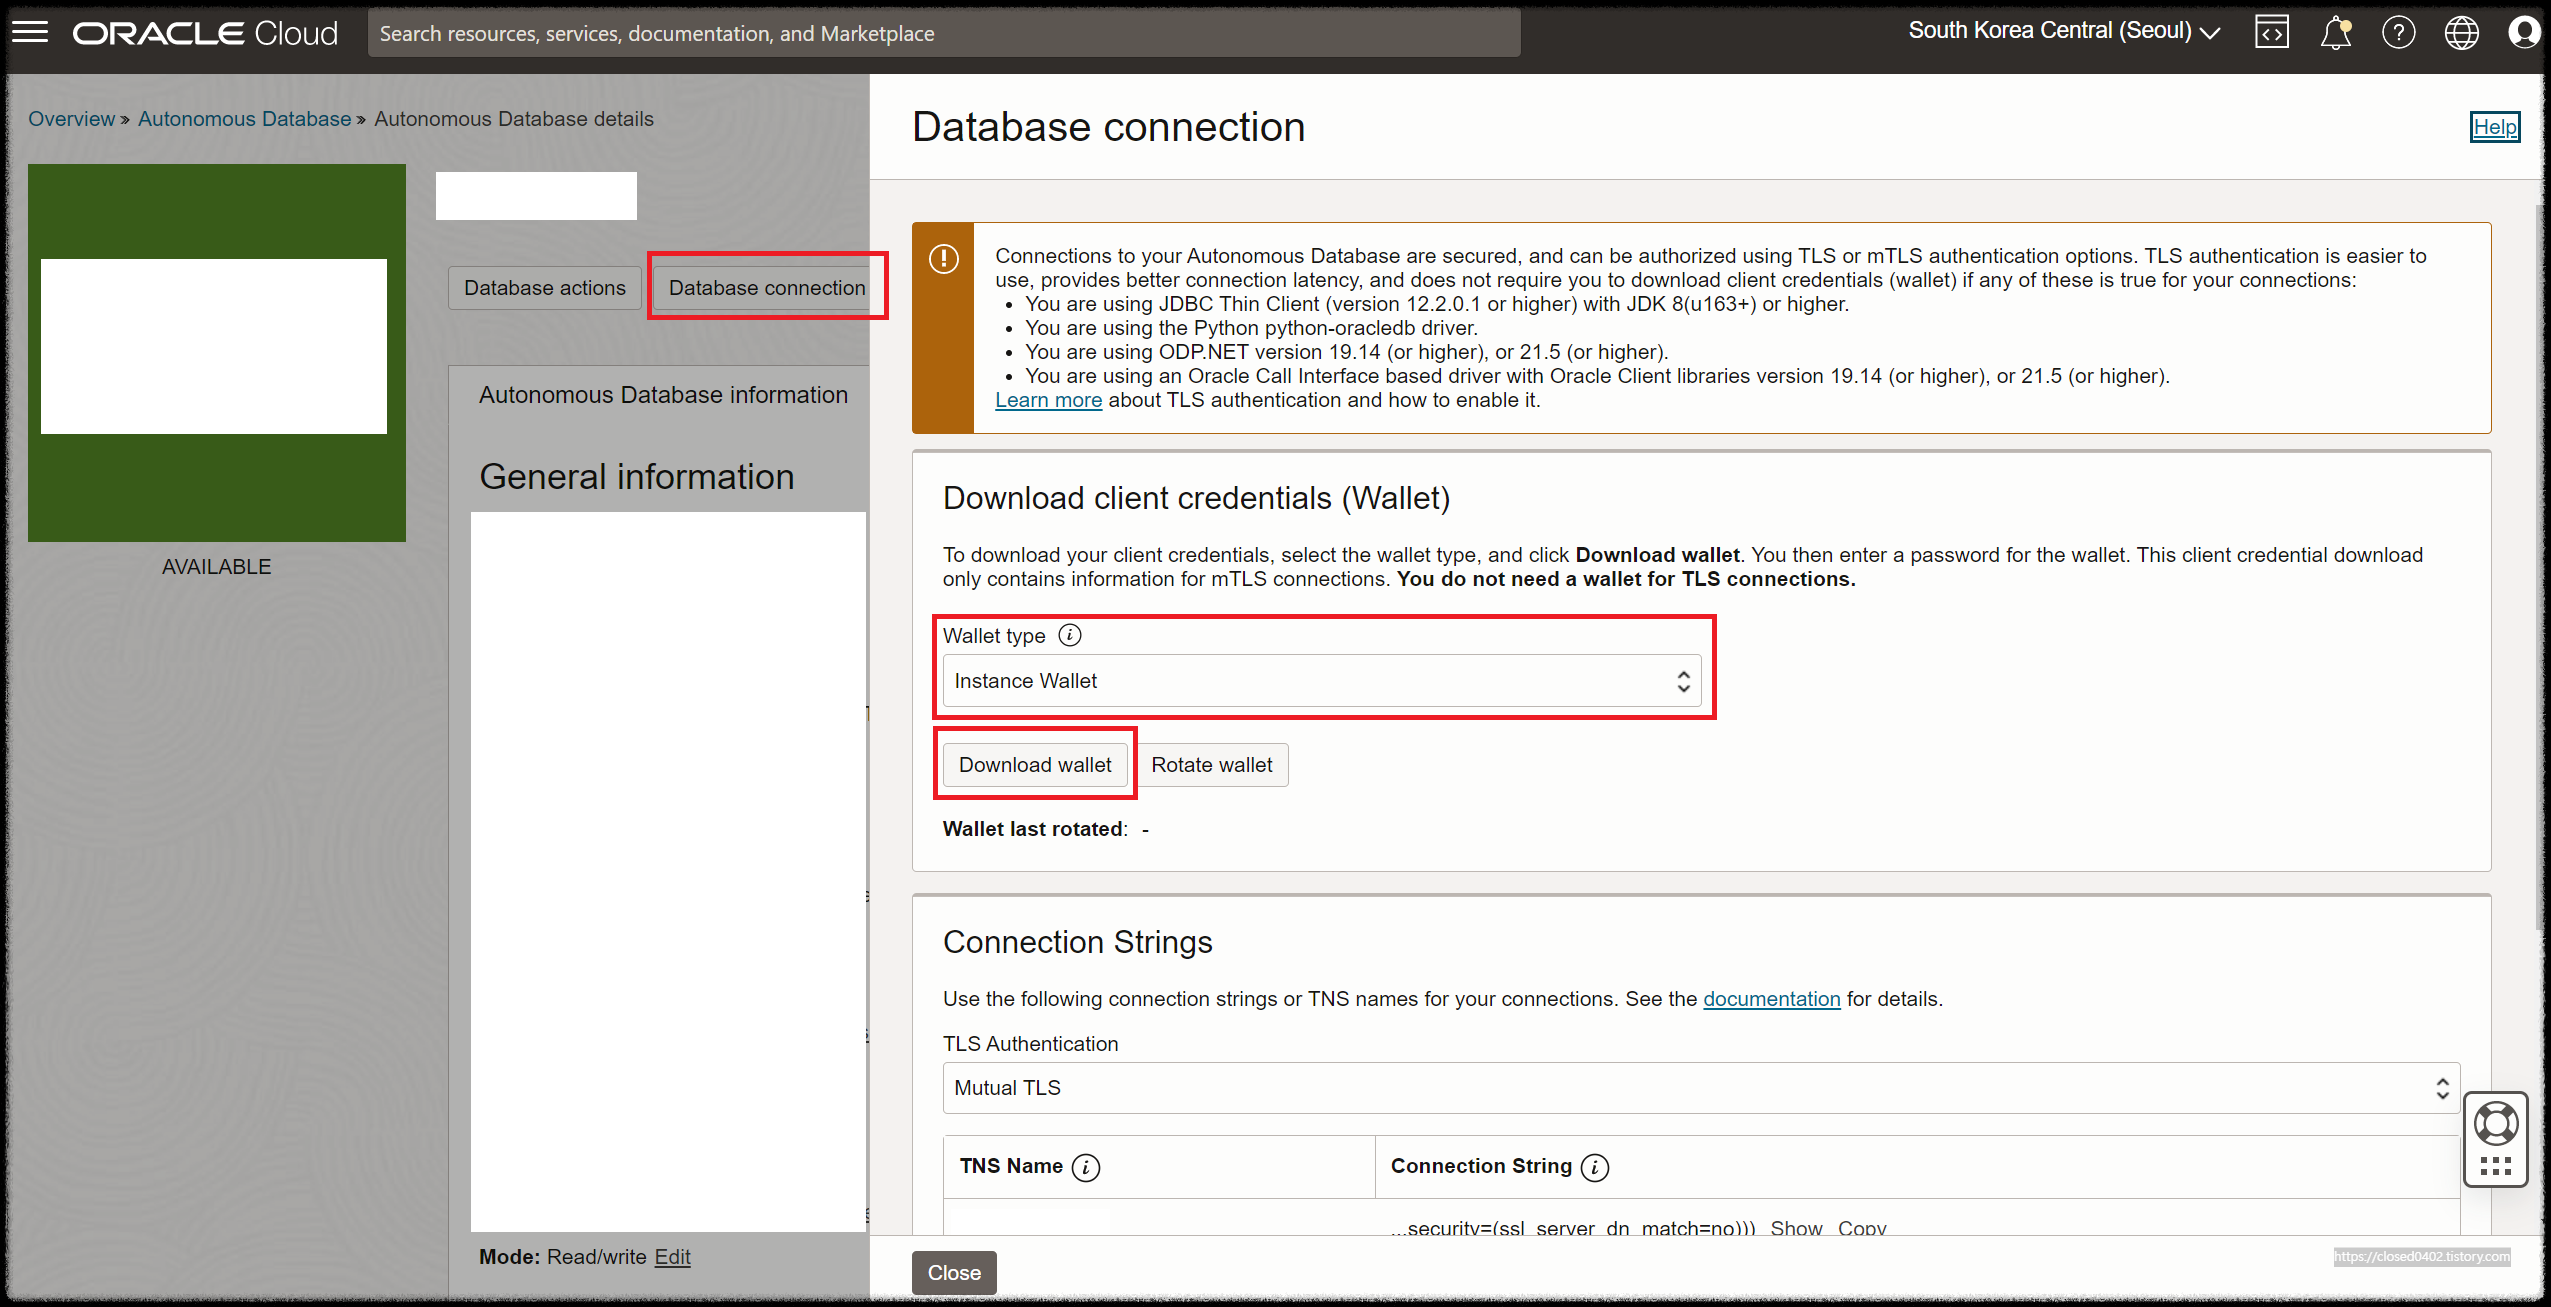The height and width of the screenshot is (1307, 2551).
Task: Open the hamburger navigation menu
Action: [x=30, y=32]
